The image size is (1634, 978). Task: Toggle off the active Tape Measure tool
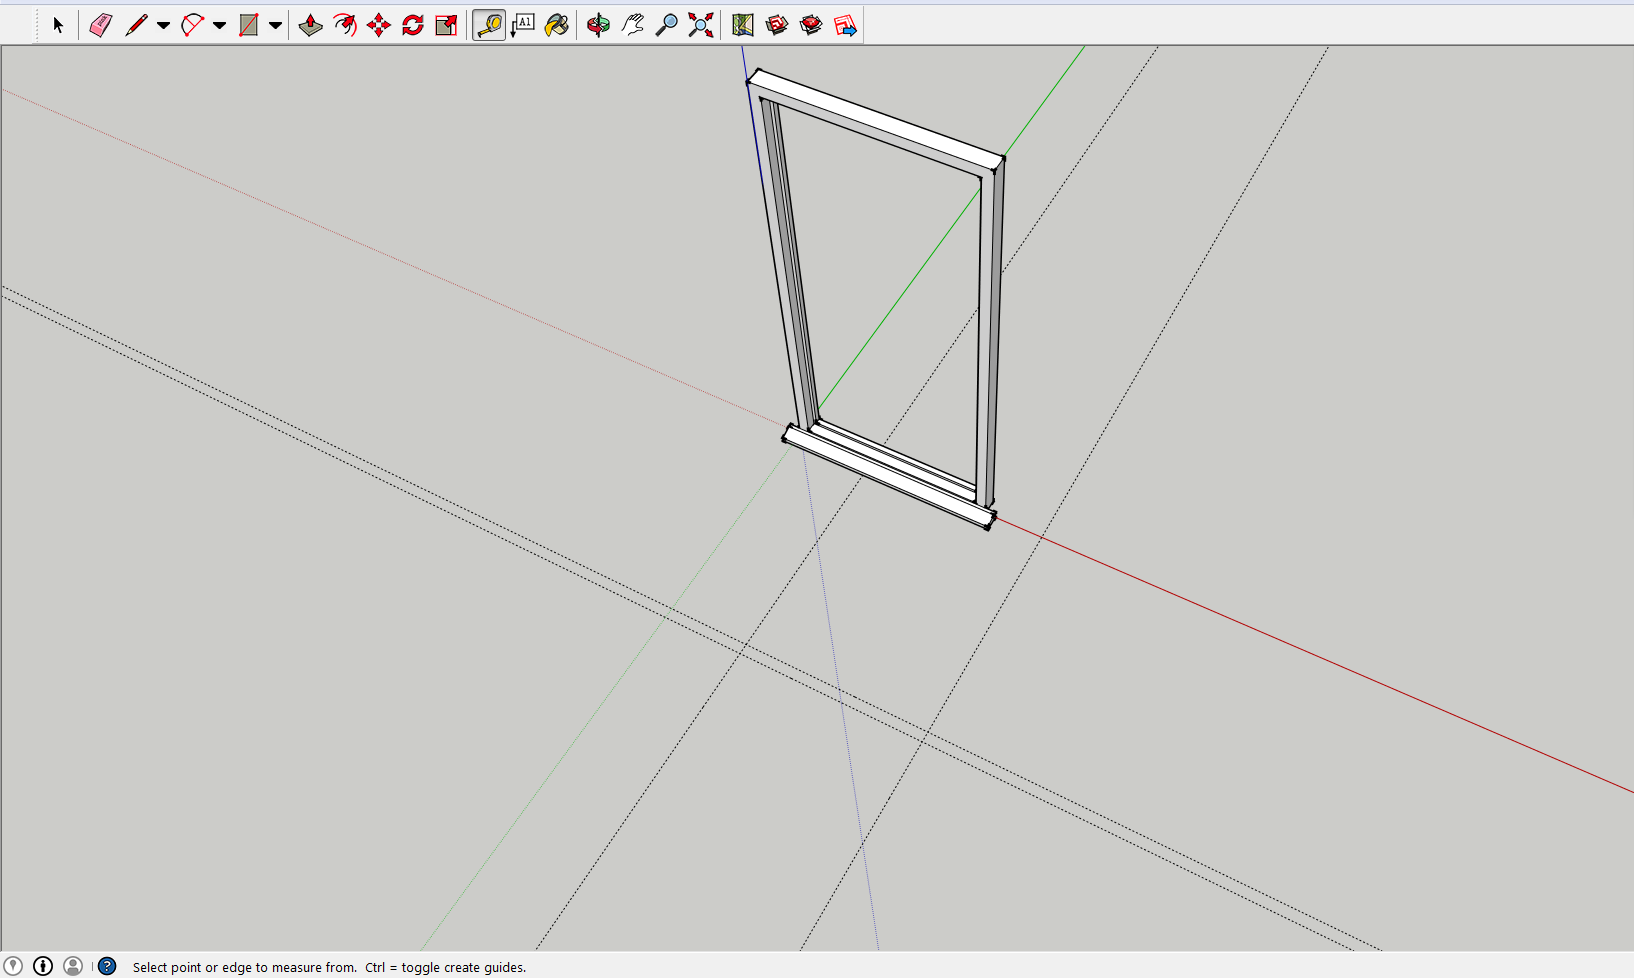[x=488, y=26]
